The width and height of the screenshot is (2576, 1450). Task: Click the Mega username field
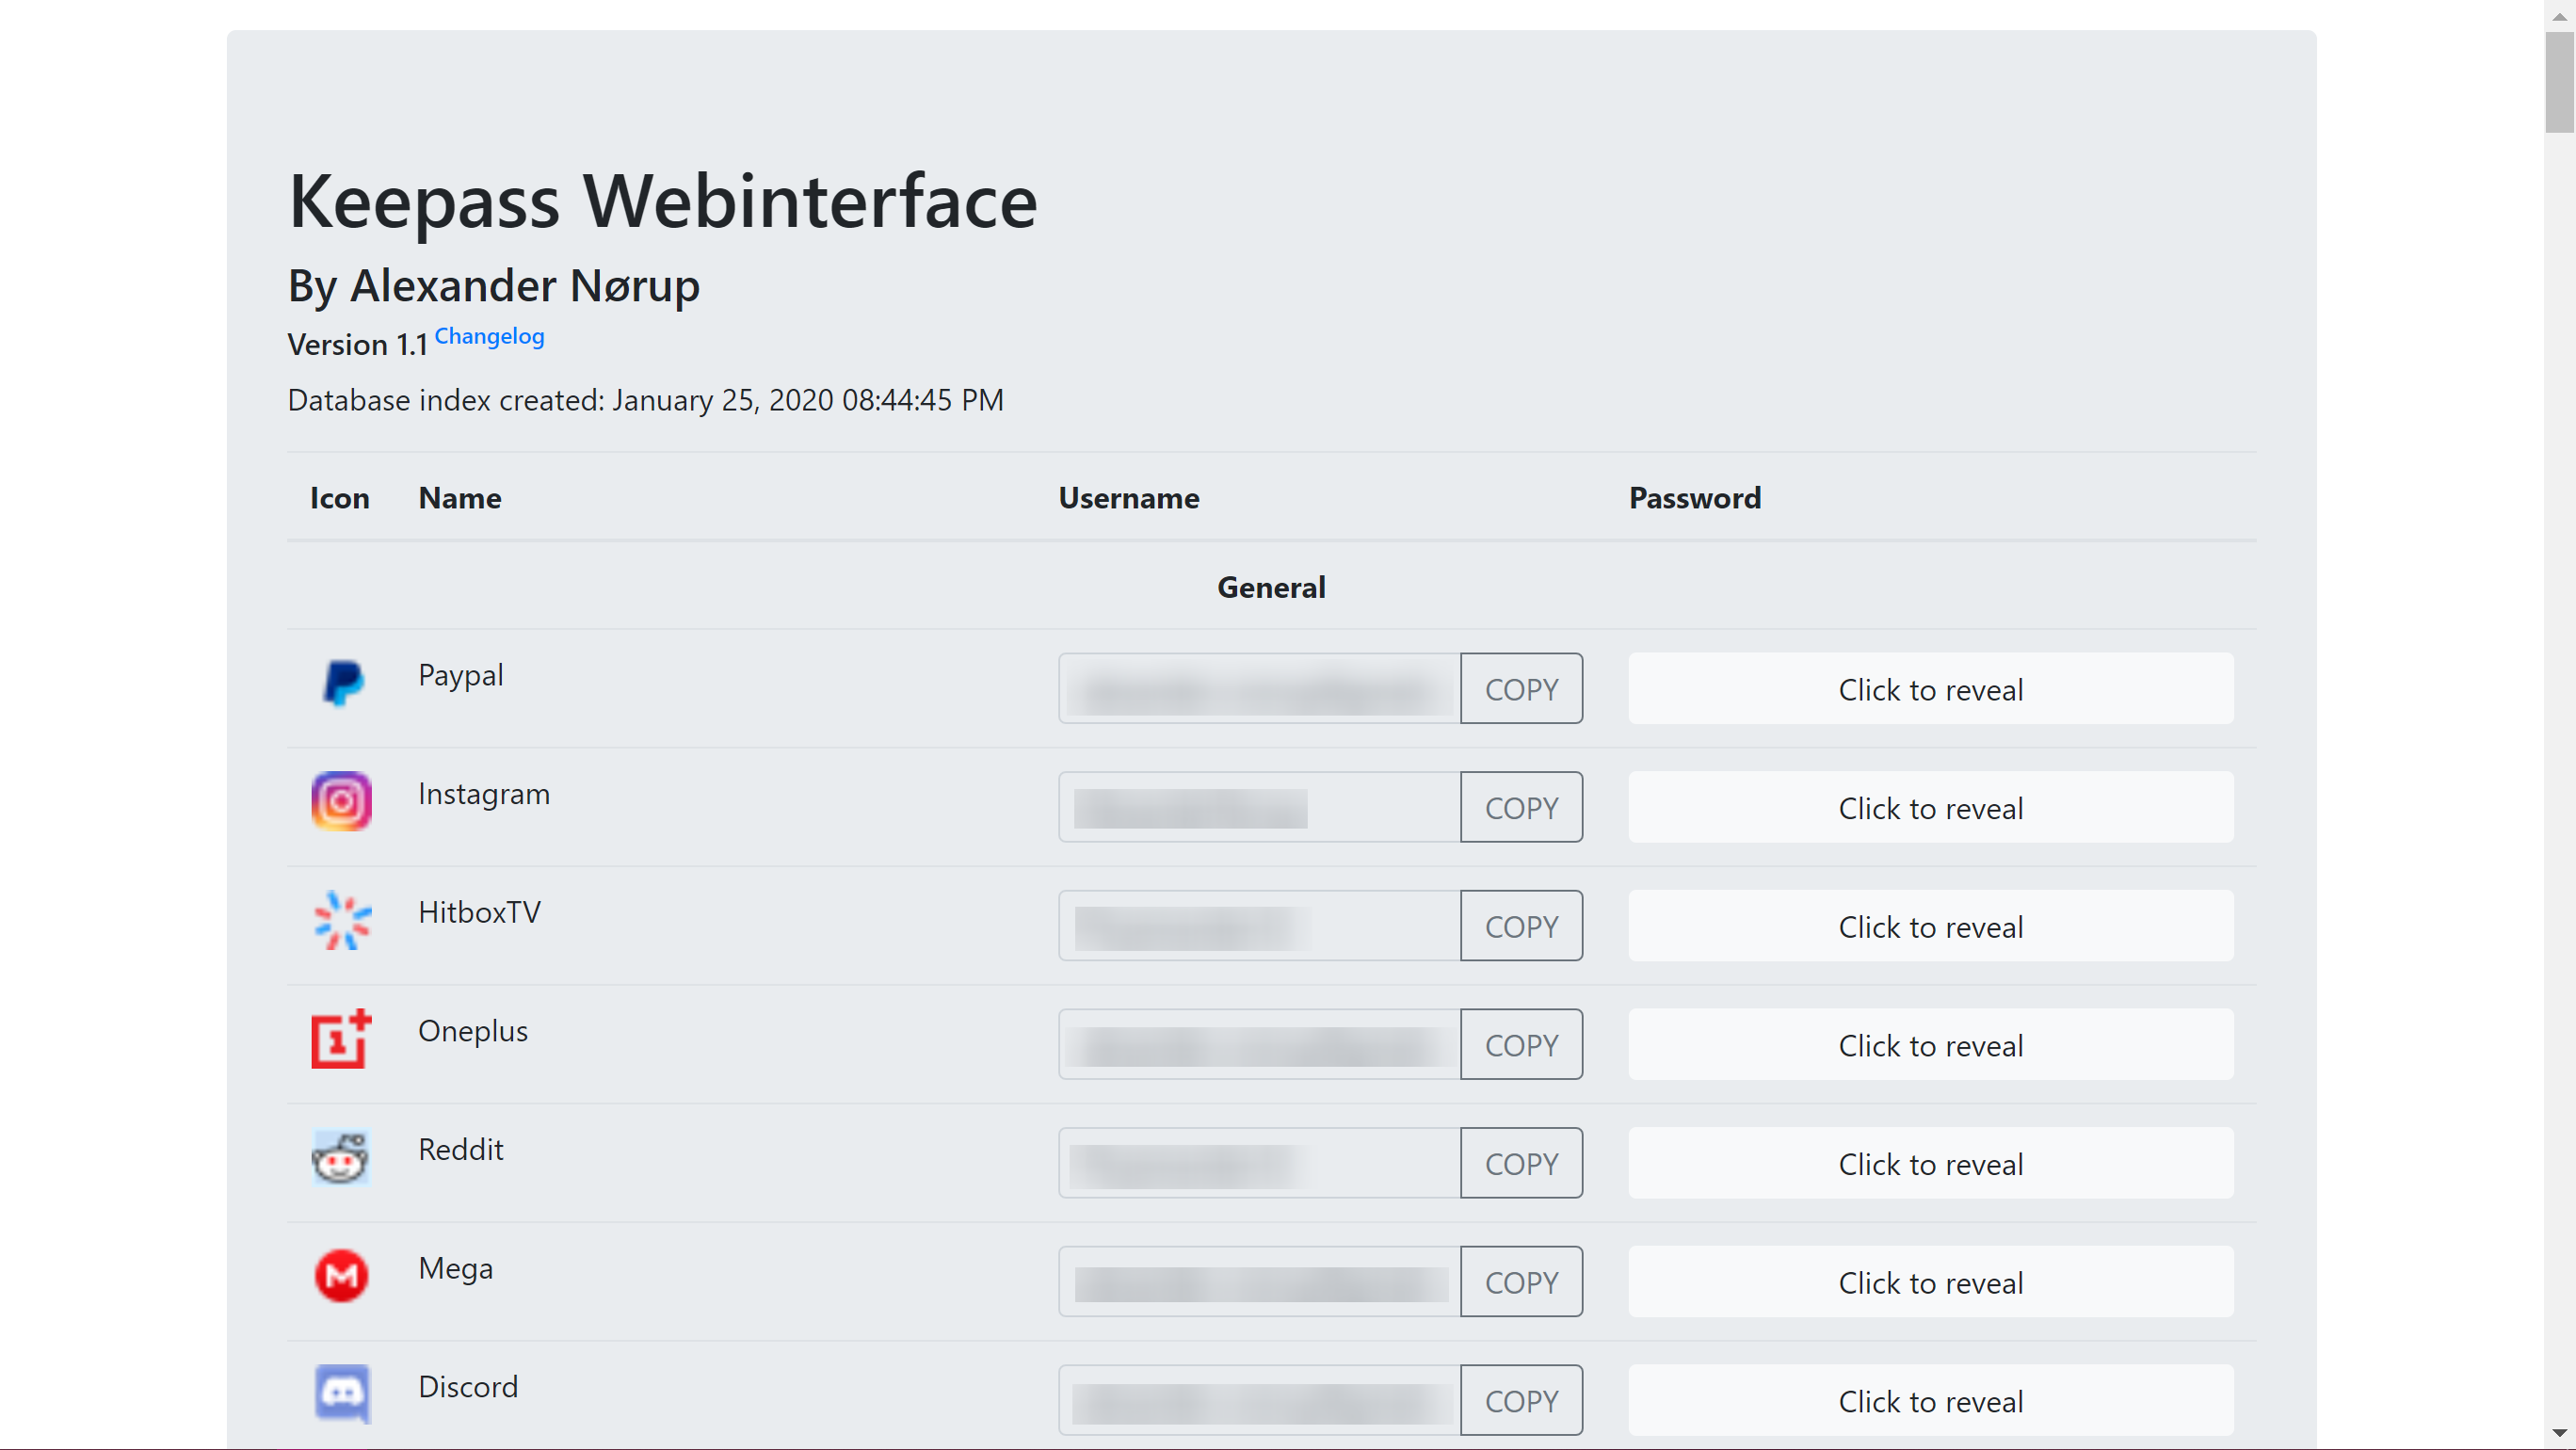[1258, 1282]
